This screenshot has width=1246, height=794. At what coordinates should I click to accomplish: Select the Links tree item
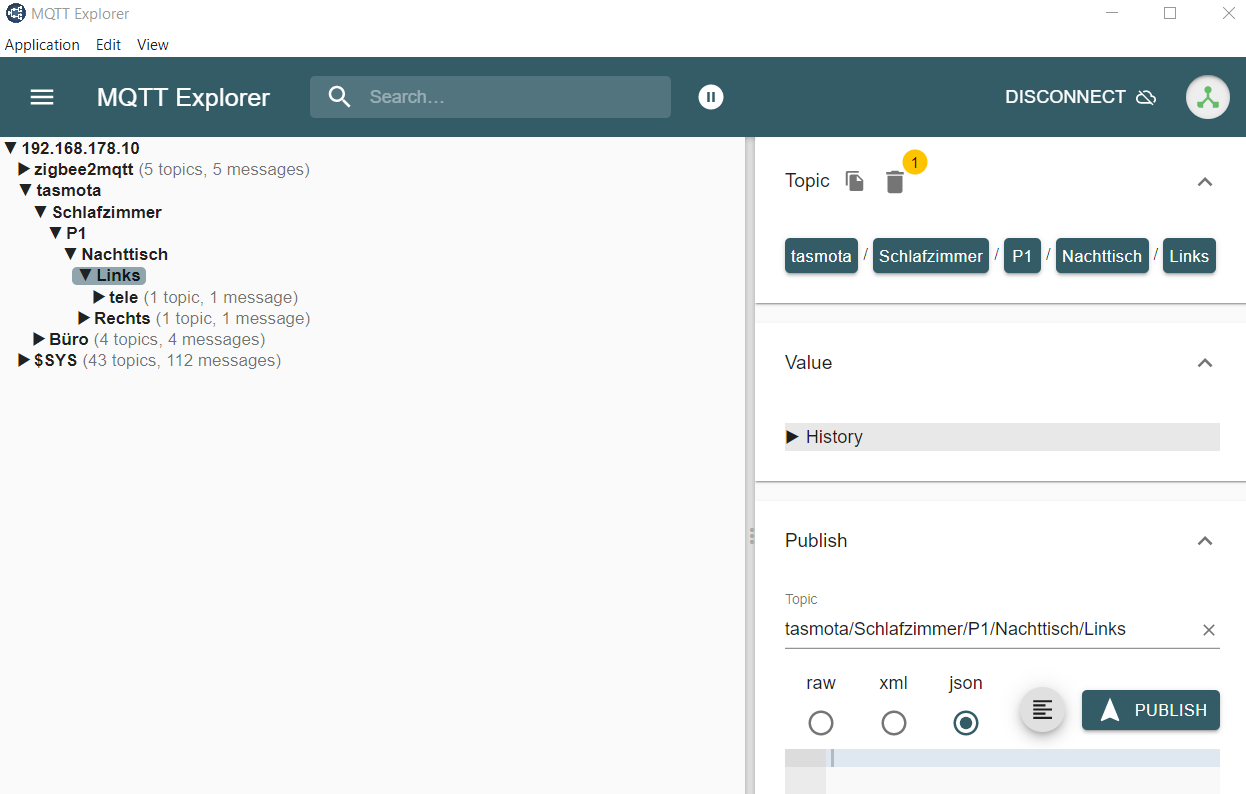[109, 276]
